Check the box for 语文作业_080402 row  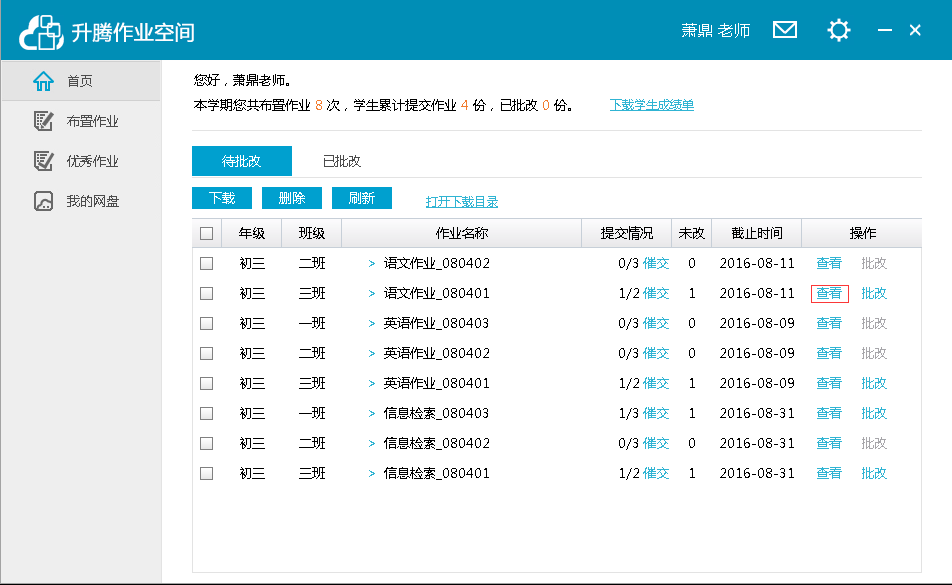(207, 264)
